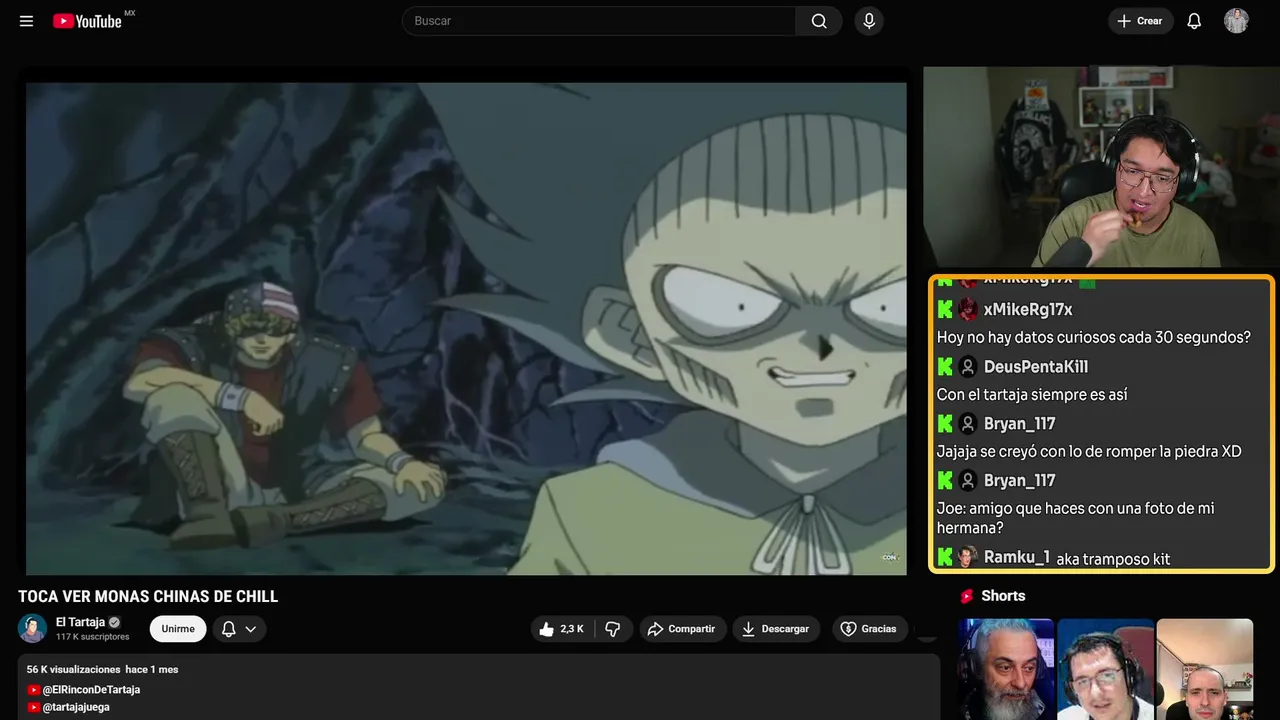
Task: Send a Gracias super thanks
Action: [x=868, y=629]
